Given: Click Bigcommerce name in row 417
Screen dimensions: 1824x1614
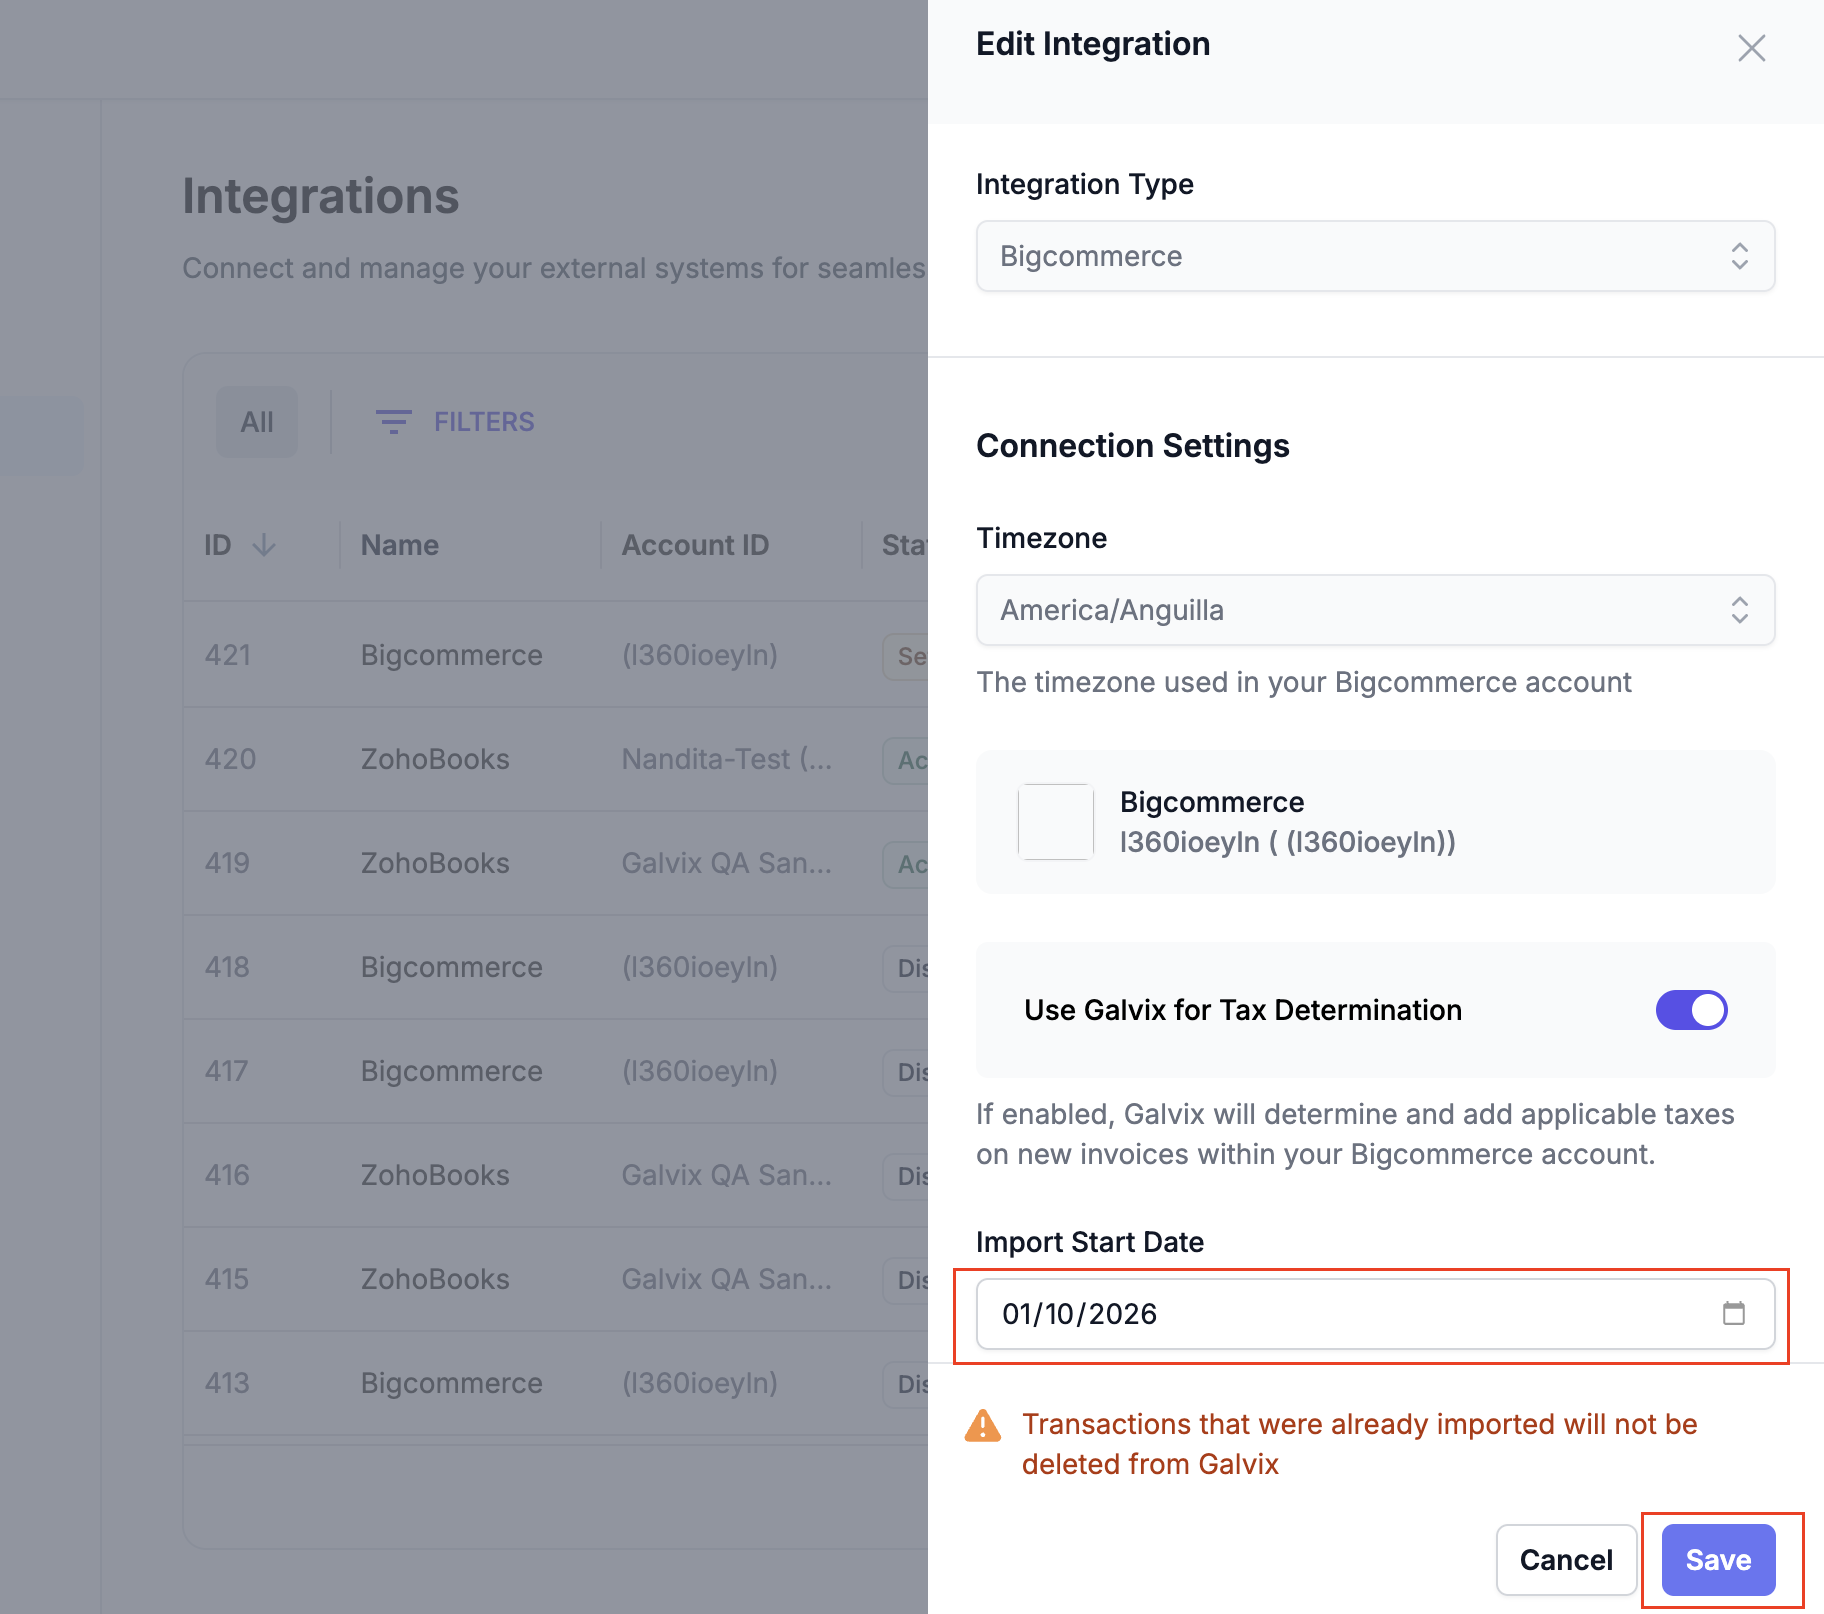Looking at the screenshot, I should [x=452, y=1071].
